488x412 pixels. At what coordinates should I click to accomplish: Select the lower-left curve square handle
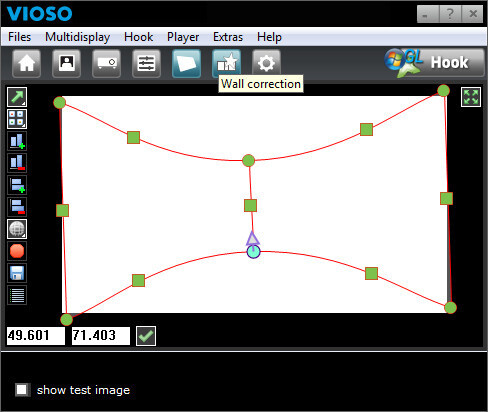[x=138, y=281]
